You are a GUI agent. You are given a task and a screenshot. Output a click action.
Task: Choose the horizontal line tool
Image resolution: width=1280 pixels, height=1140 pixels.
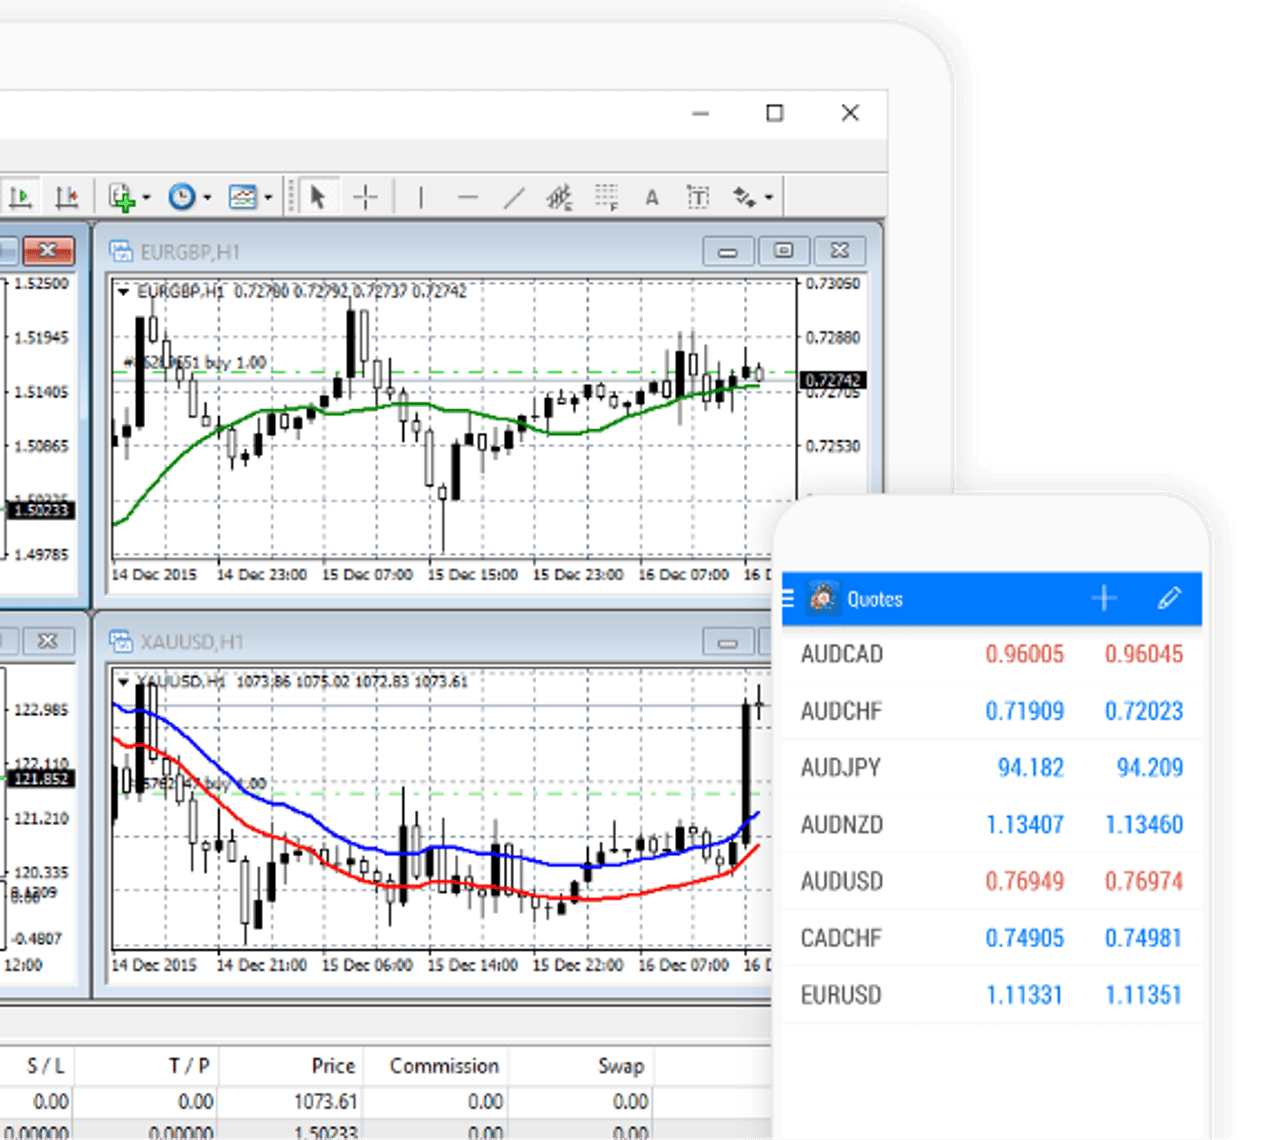click(x=467, y=197)
